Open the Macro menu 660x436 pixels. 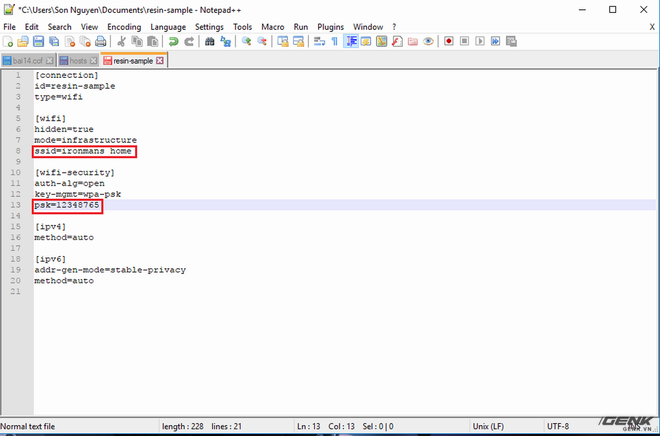click(x=273, y=27)
